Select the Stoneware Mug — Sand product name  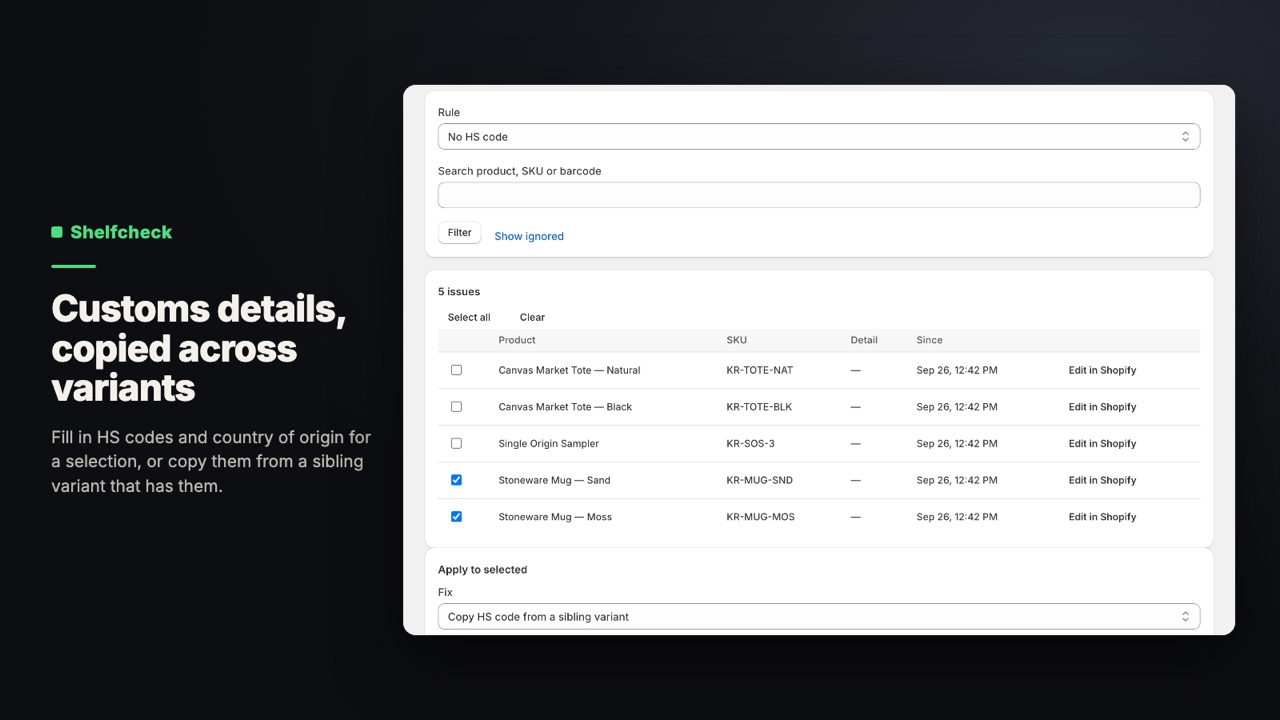554,480
